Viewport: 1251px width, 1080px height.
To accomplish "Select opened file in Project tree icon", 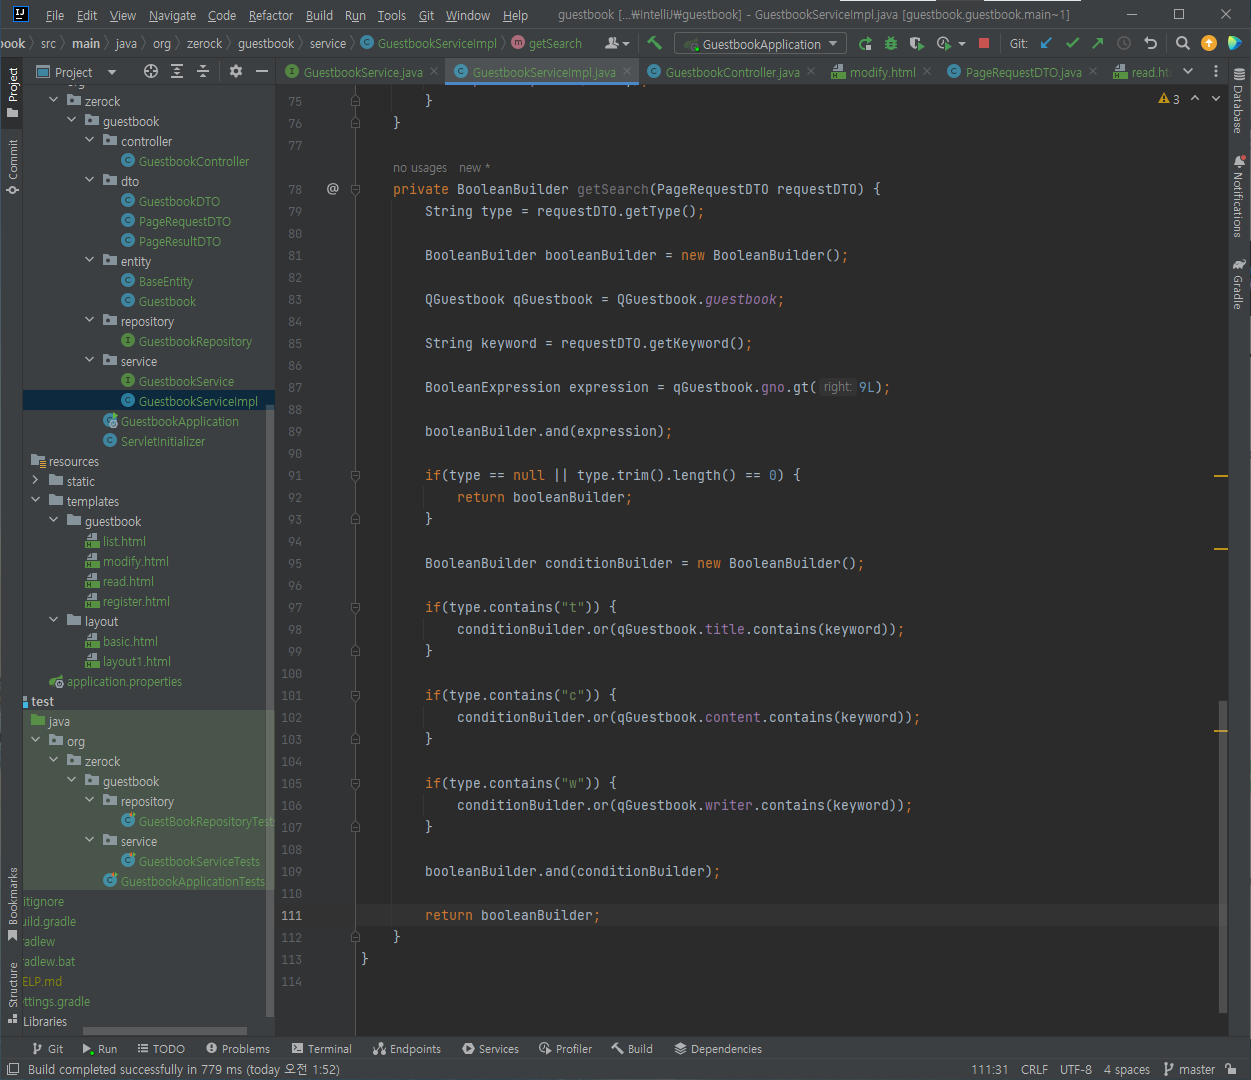I will [151, 71].
